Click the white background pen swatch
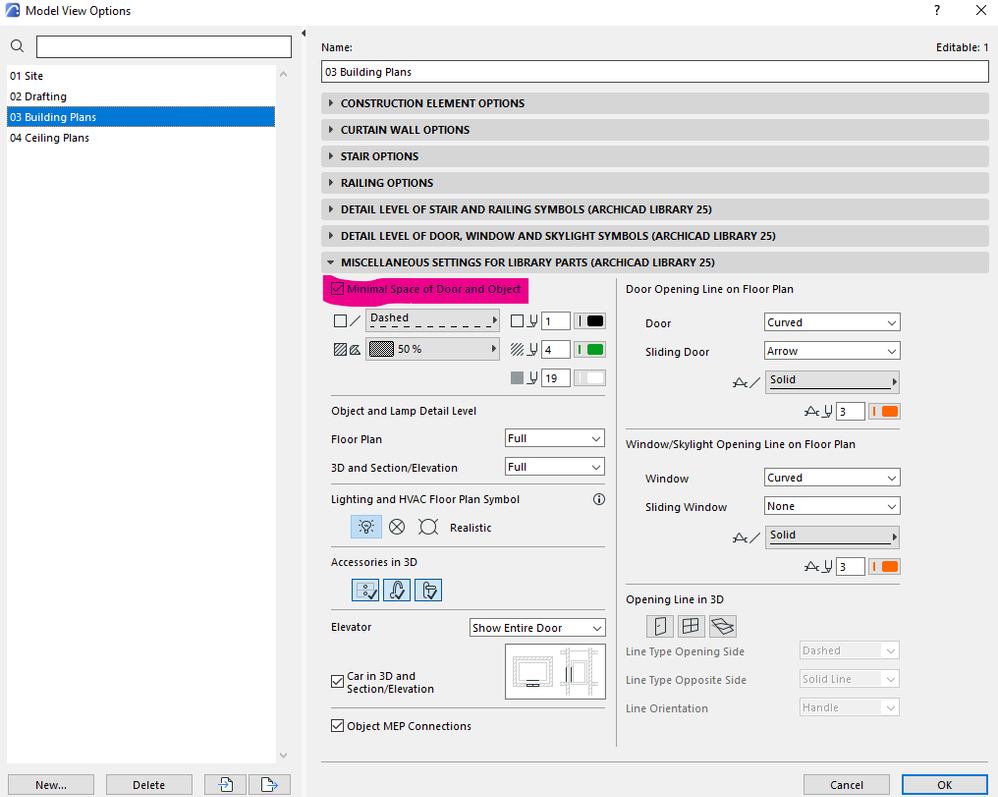The height and width of the screenshot is (797, 998). click(x=589, y=378)
